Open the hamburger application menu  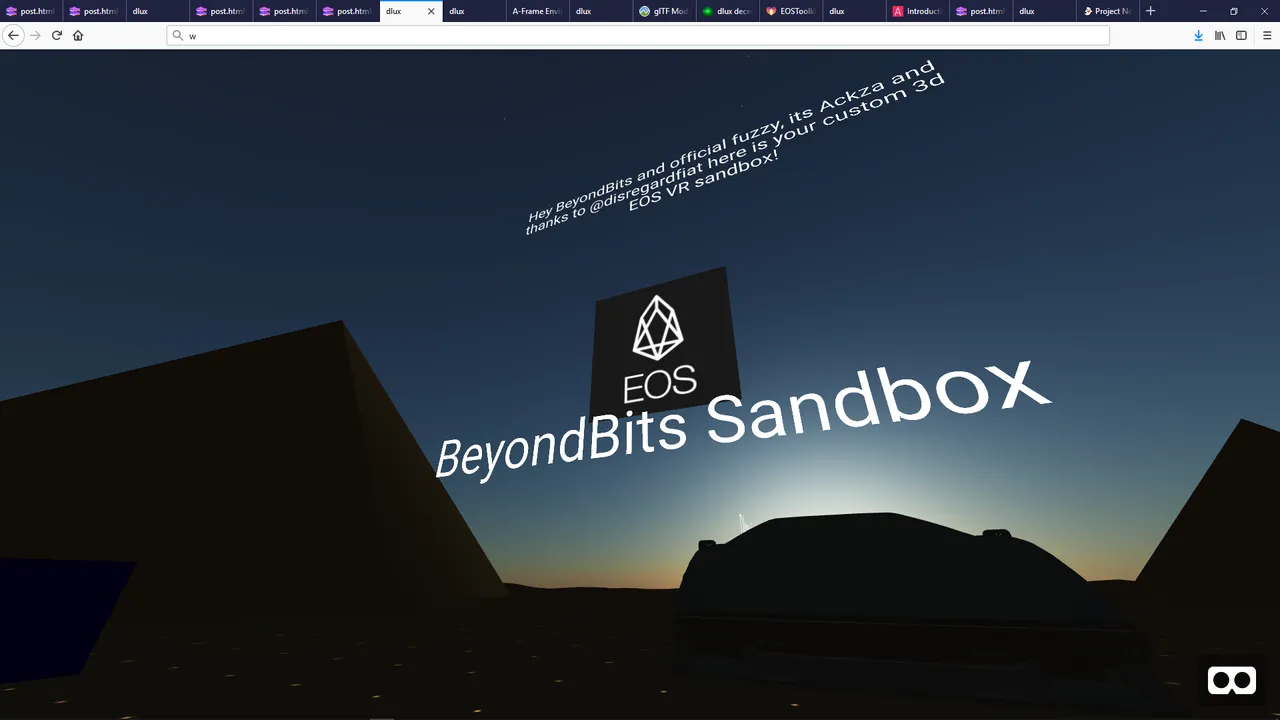coord(1267,35)
